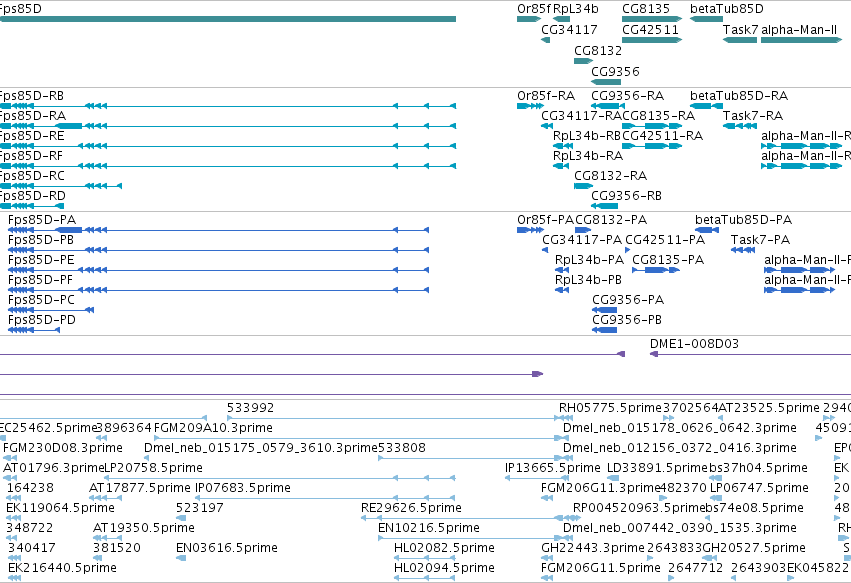Viewport: 851px width, 583px height.
Task: Select the Fps85D-PB protein feature
Action: coord(218,250)
